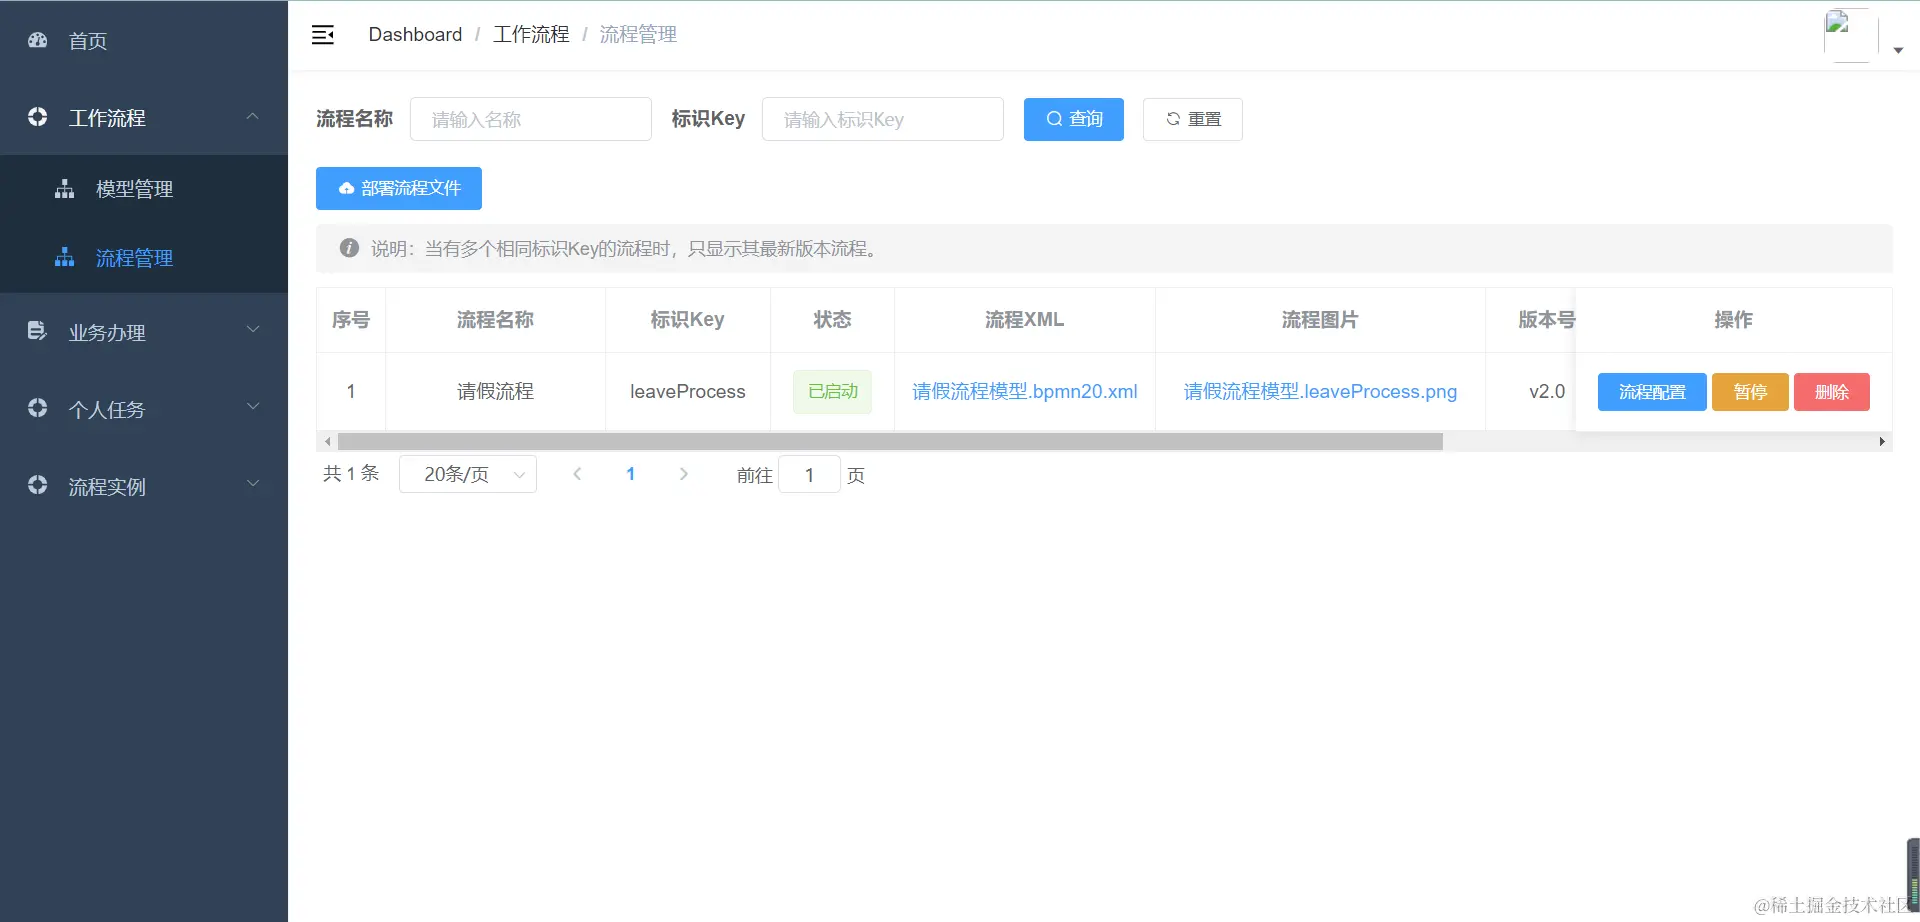Click the user avatar image
The width and height of the screenshot is (1920, 922).
pyautogui.click(x=1851, y=36)
